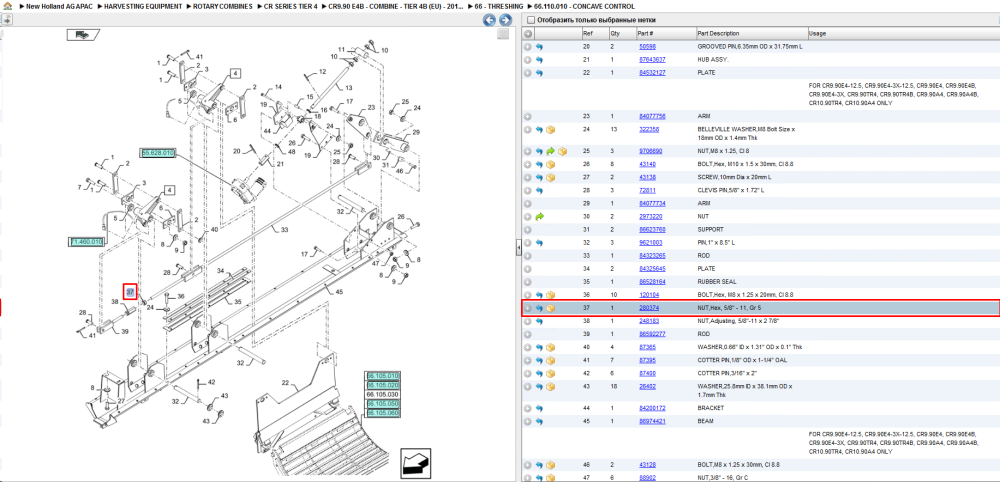Open part number 87643637 link
The image size is (1000, 482).
point(652,60)
